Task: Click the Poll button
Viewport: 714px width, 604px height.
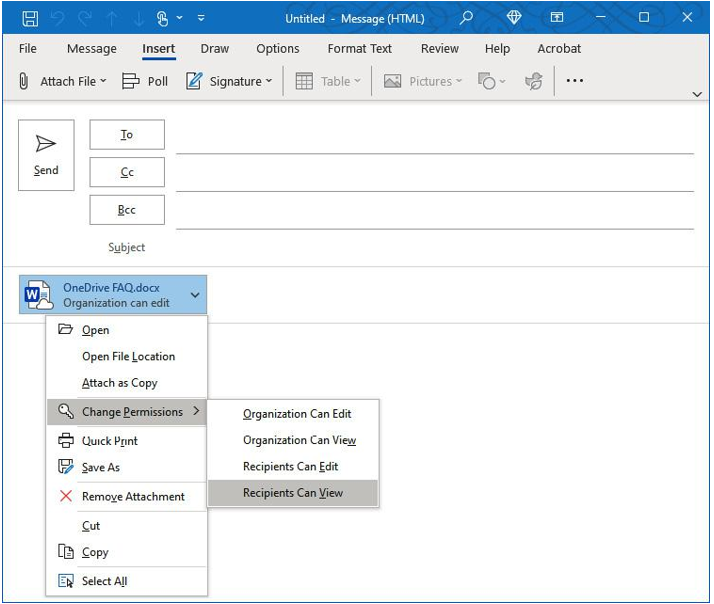Action: [145, 81]
